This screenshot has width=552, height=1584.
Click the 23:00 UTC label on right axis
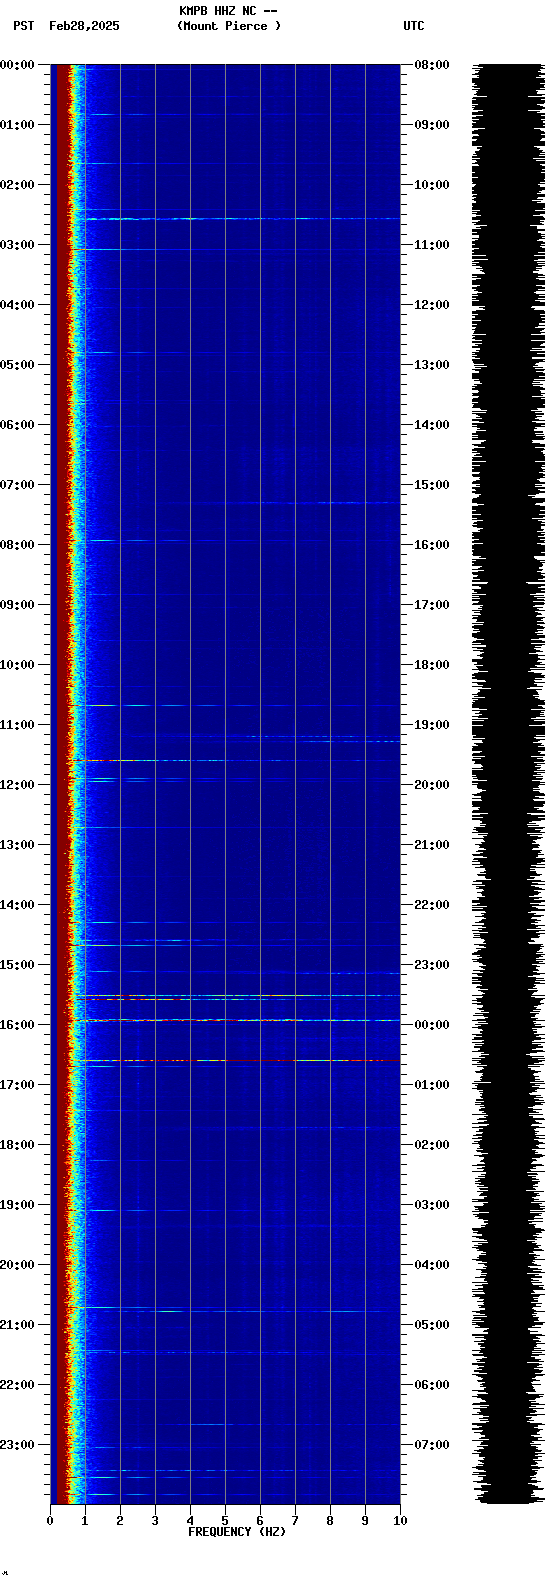[x=431, y=965]
